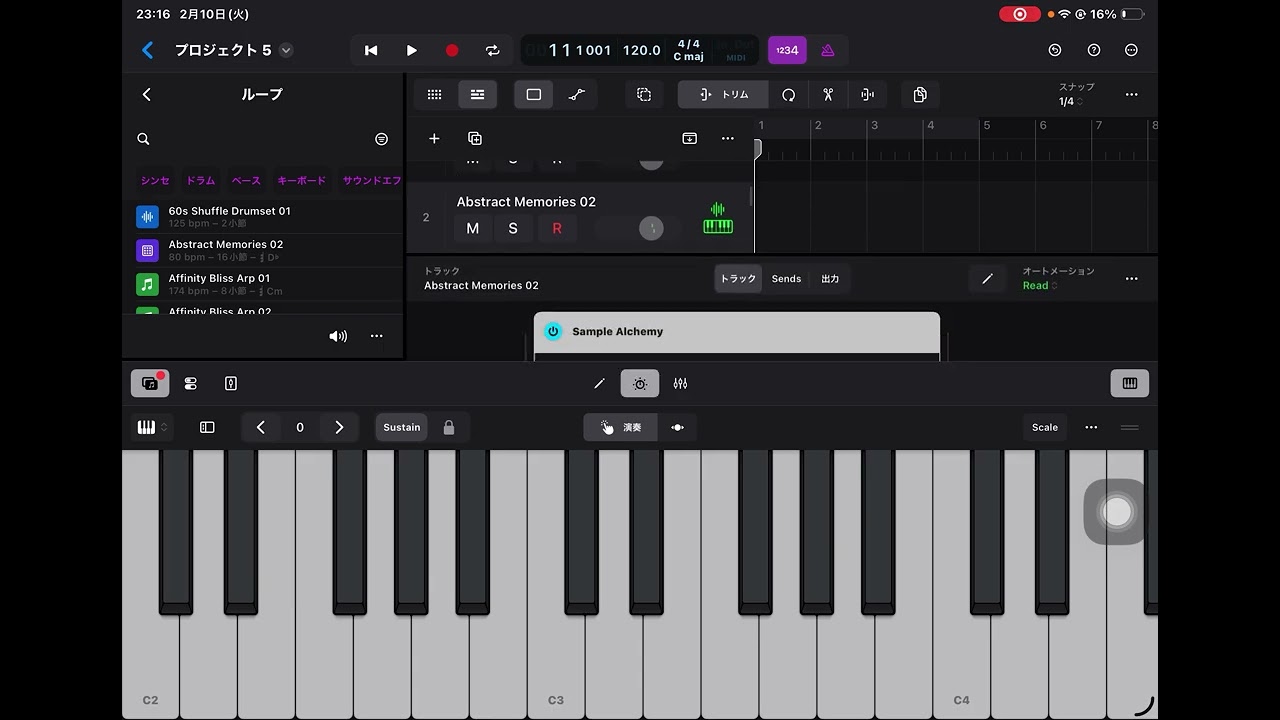Toggle the metronome icon
Viewport: 1280px width, 720px height.
click(x=828, y=50)
